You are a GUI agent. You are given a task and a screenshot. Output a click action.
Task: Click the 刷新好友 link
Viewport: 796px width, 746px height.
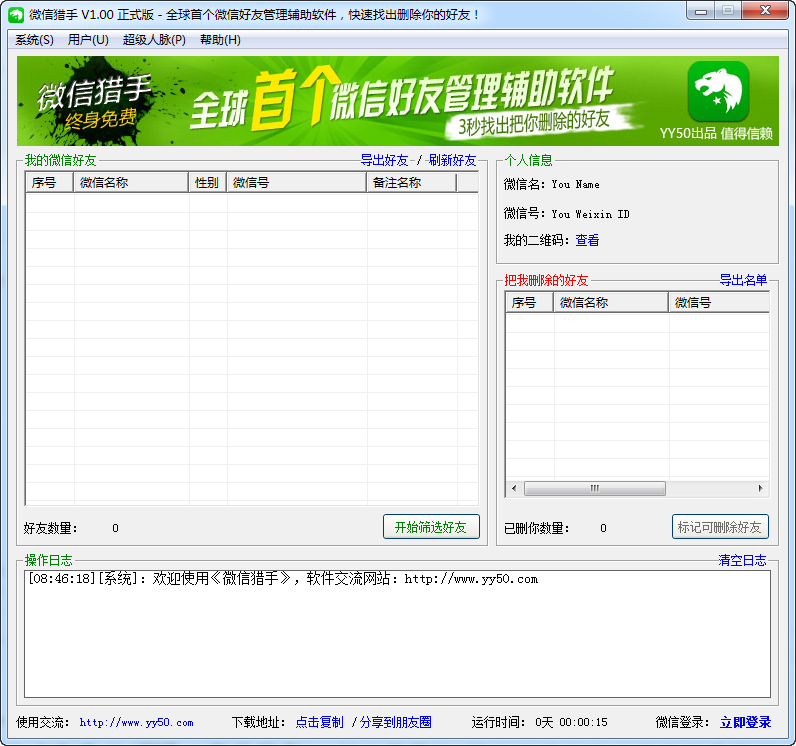click(452, 160)
